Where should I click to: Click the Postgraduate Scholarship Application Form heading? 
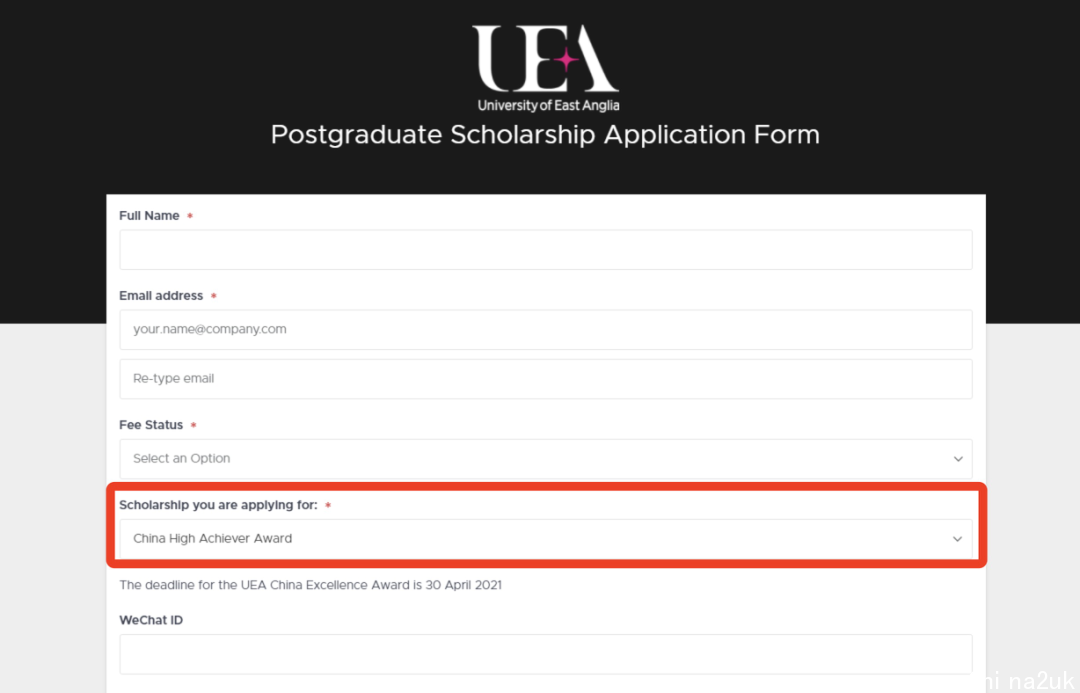pyautogui.click(x=545, y=135)
